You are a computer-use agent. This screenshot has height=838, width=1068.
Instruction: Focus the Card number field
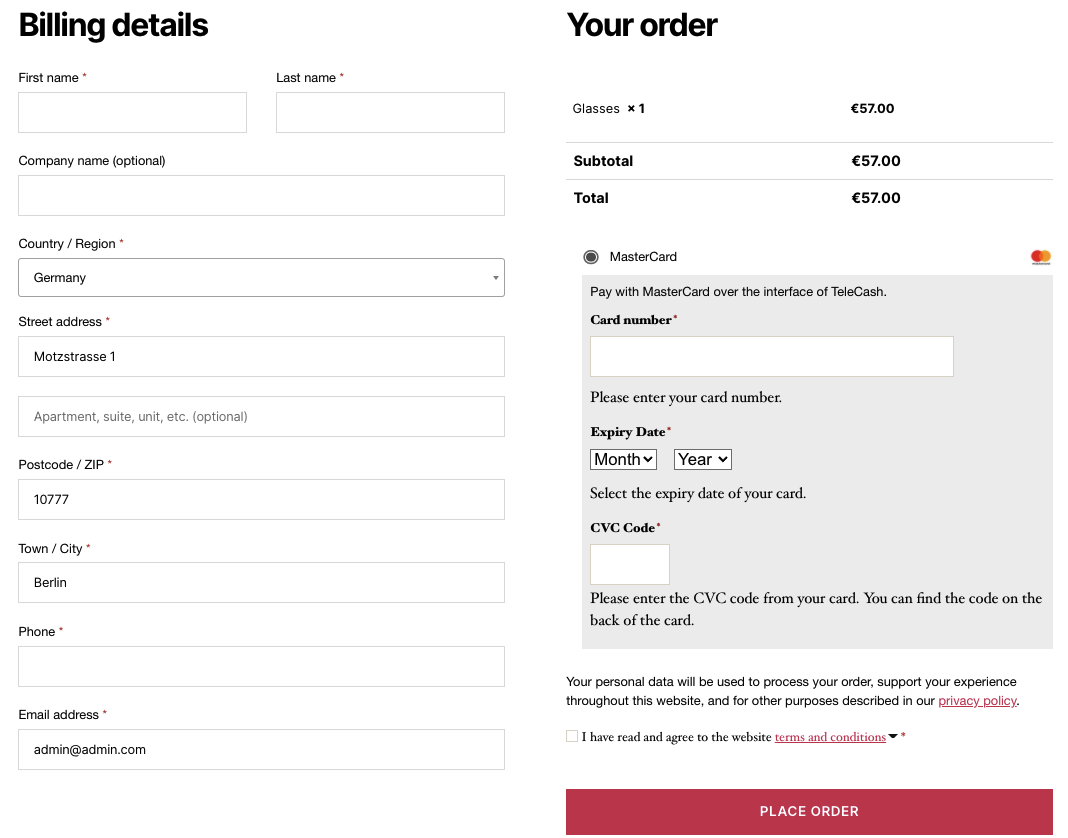coord(771,357)
